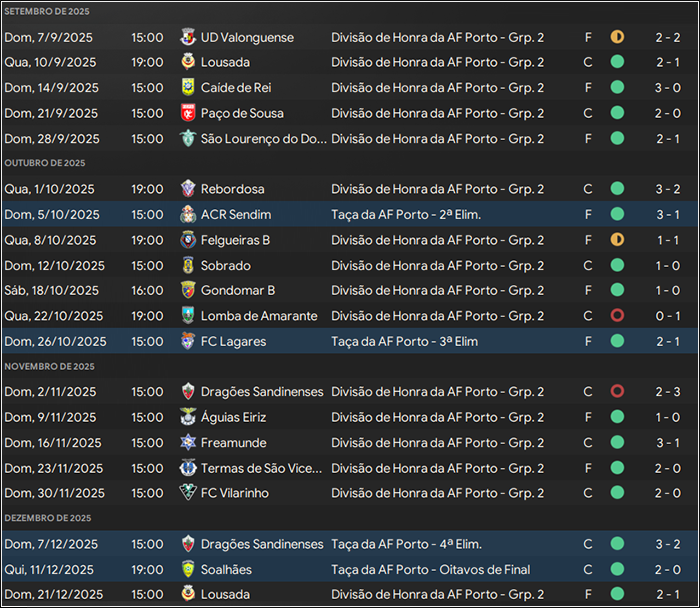700x608 pixels.
Task: Click the FC Vilarinho club crest
Action: [x=188, y=493]
